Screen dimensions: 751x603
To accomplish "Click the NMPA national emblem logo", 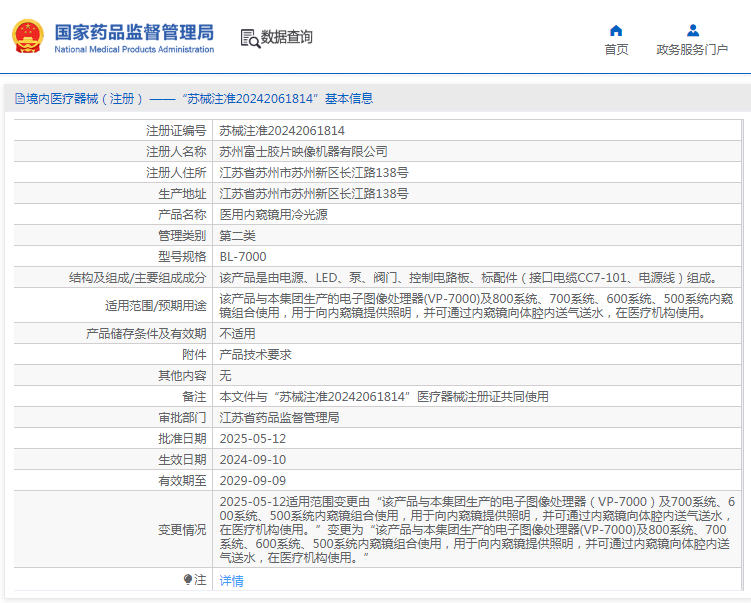I will pos(27,37).
